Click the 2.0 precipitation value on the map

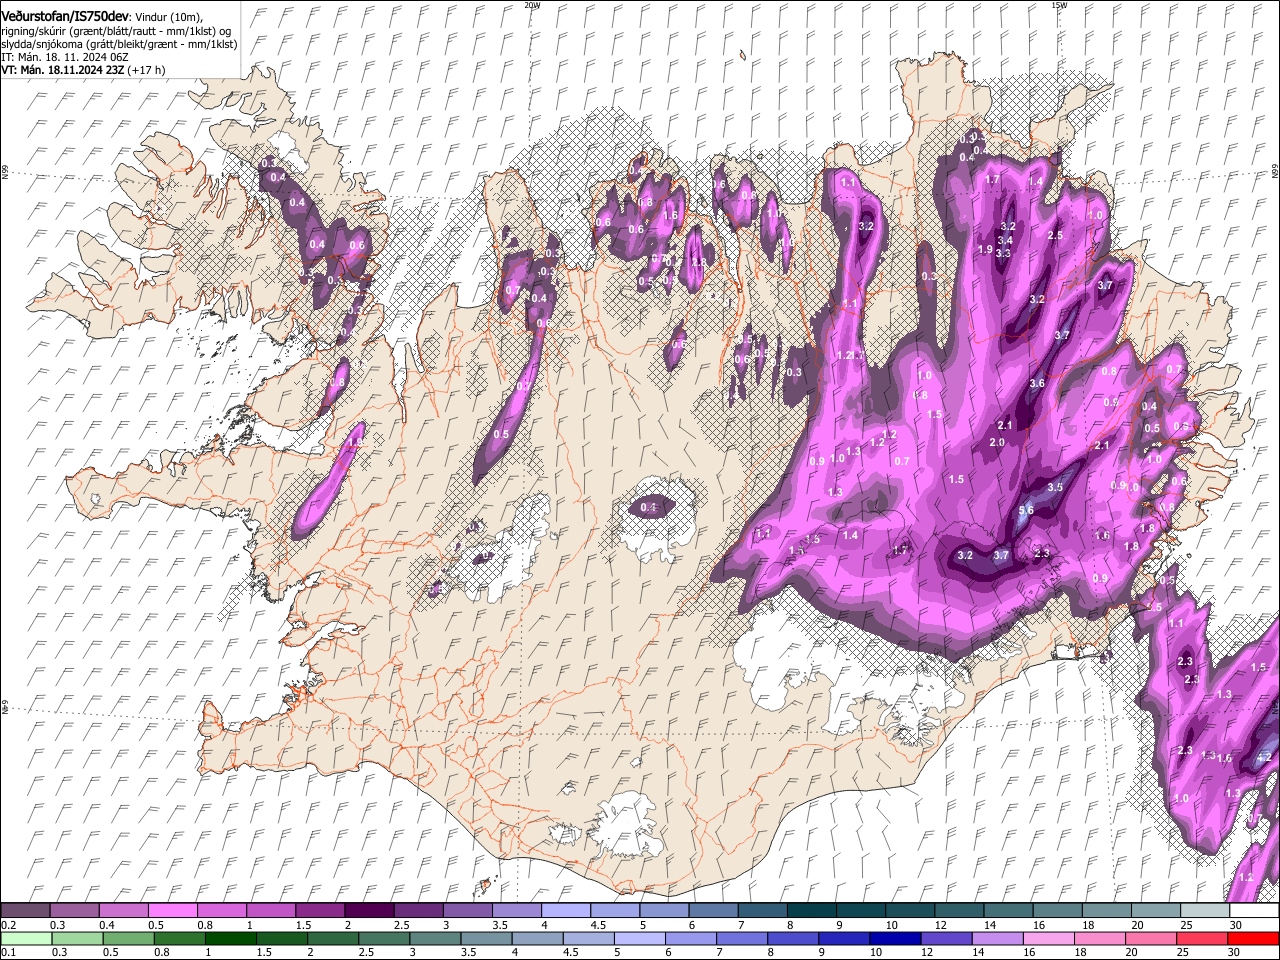[997, 442]
